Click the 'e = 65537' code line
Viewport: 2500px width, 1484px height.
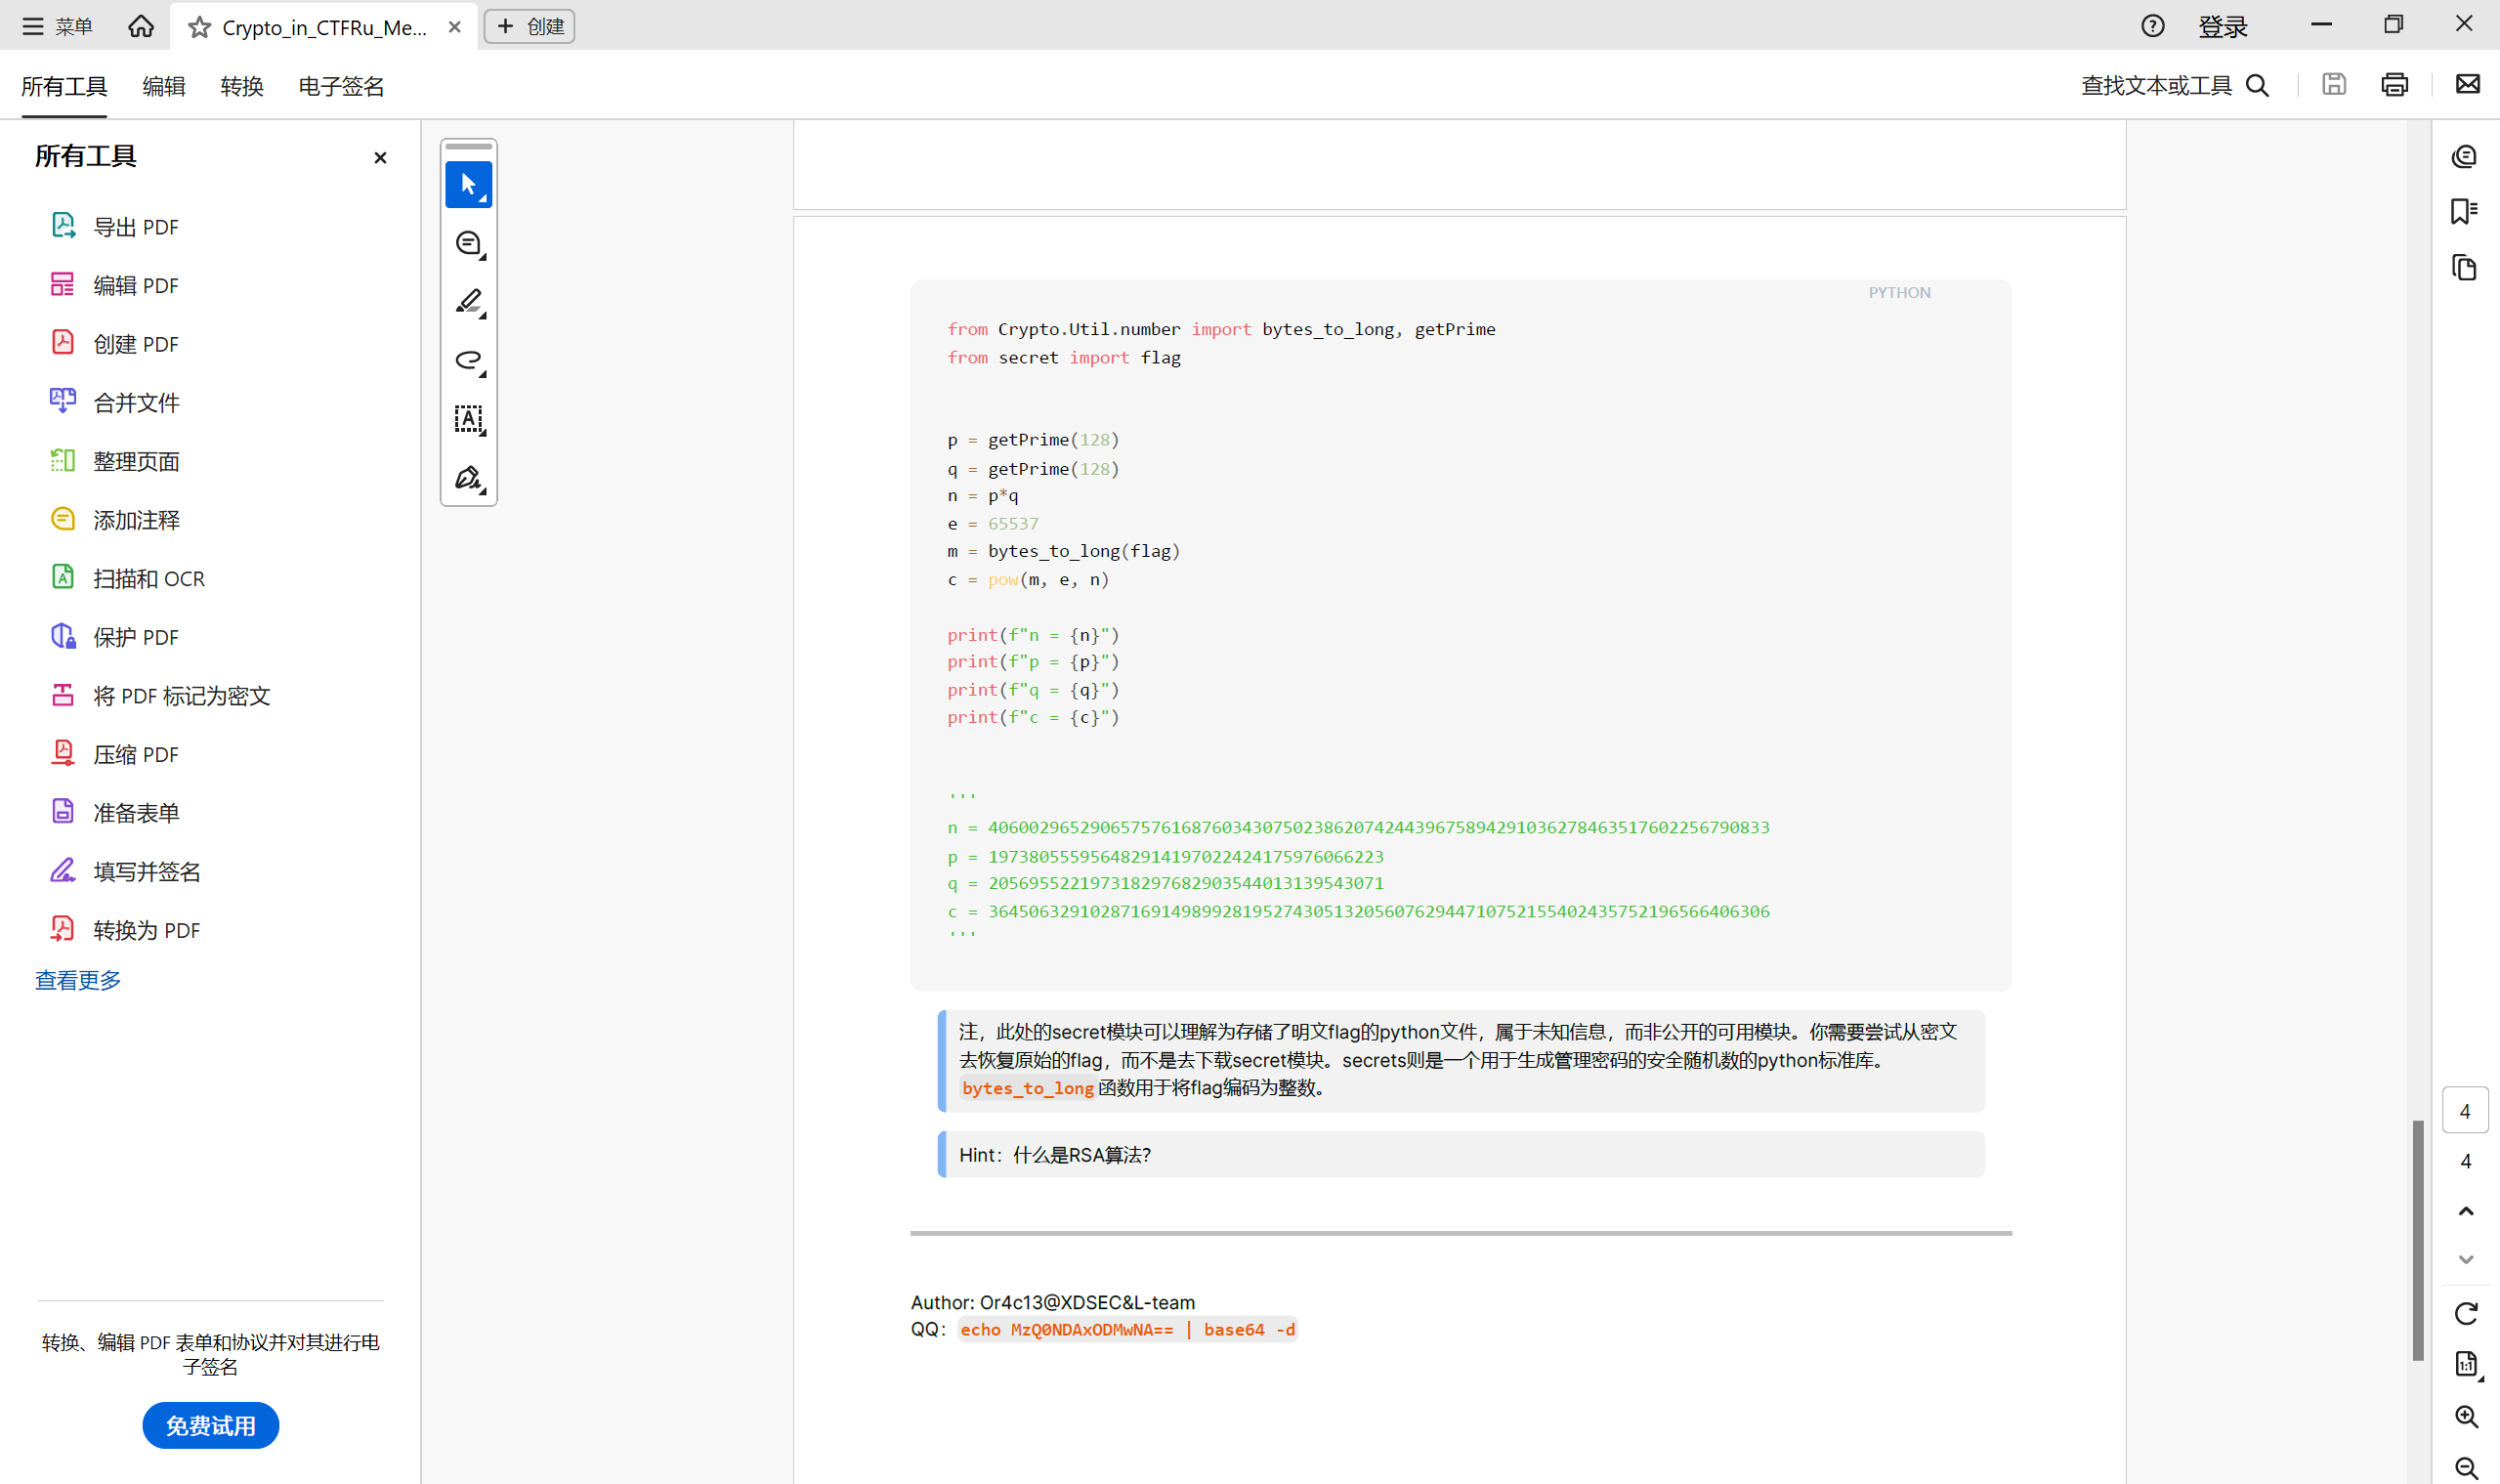(993, 523)
